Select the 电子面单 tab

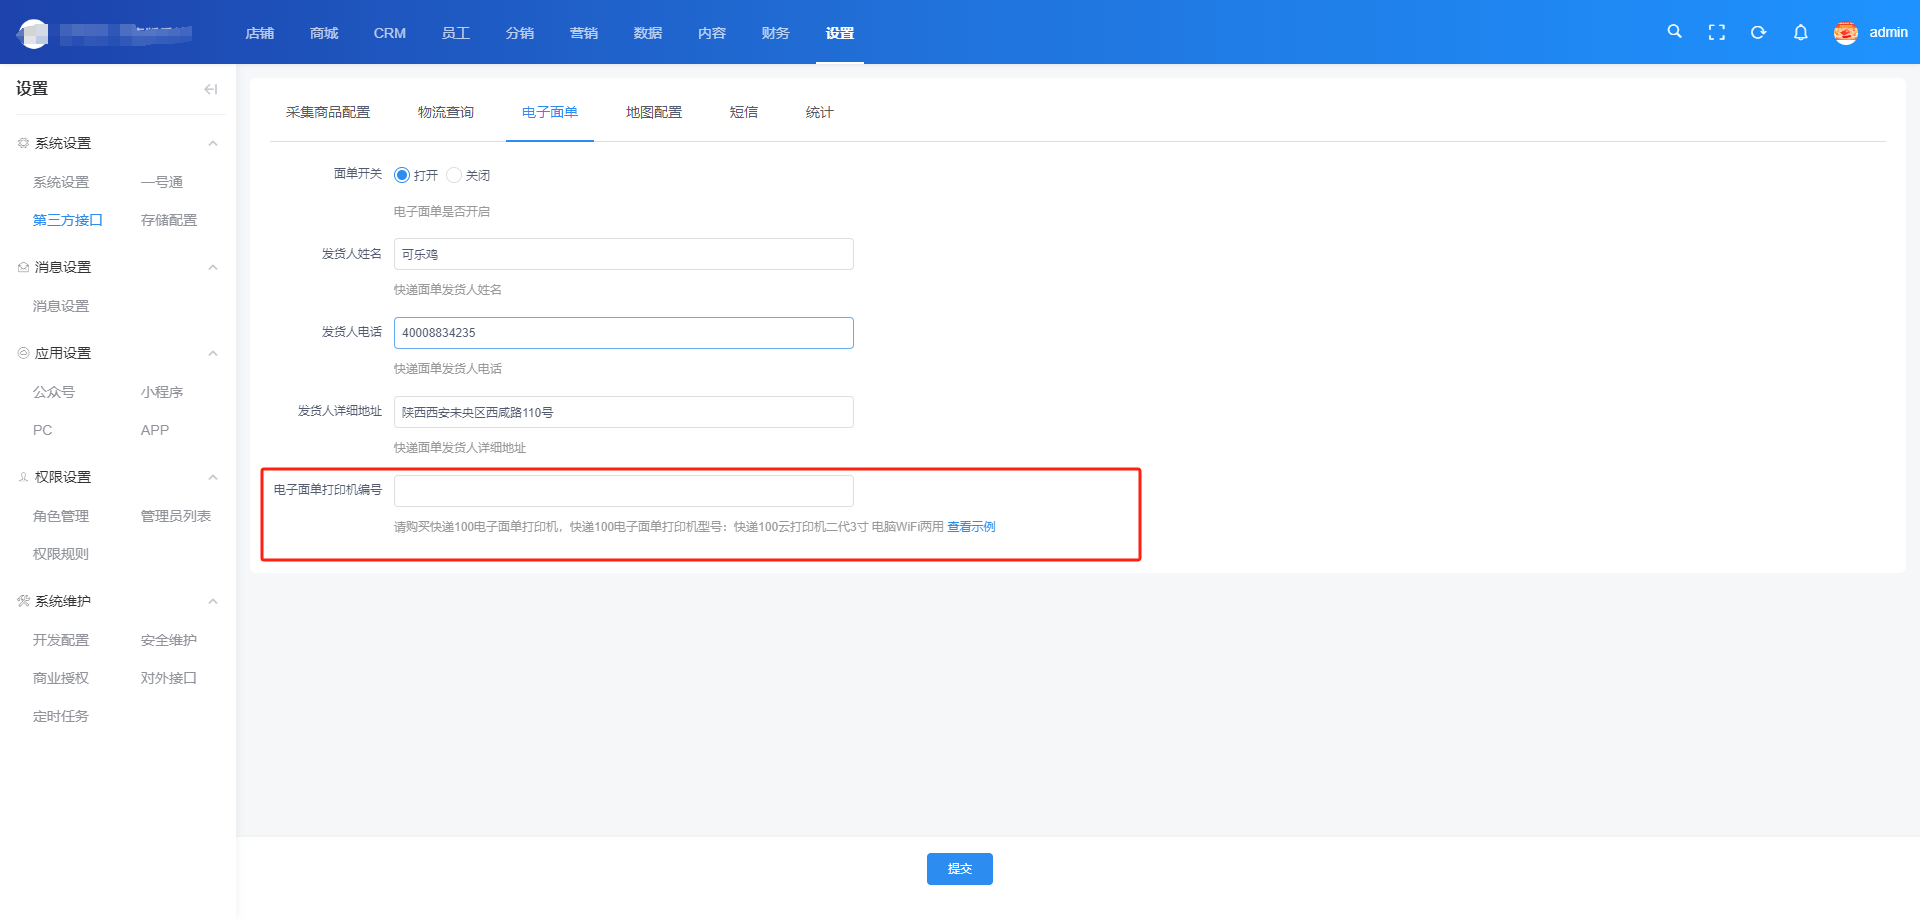pyautogui.click(x=550, y=112)
